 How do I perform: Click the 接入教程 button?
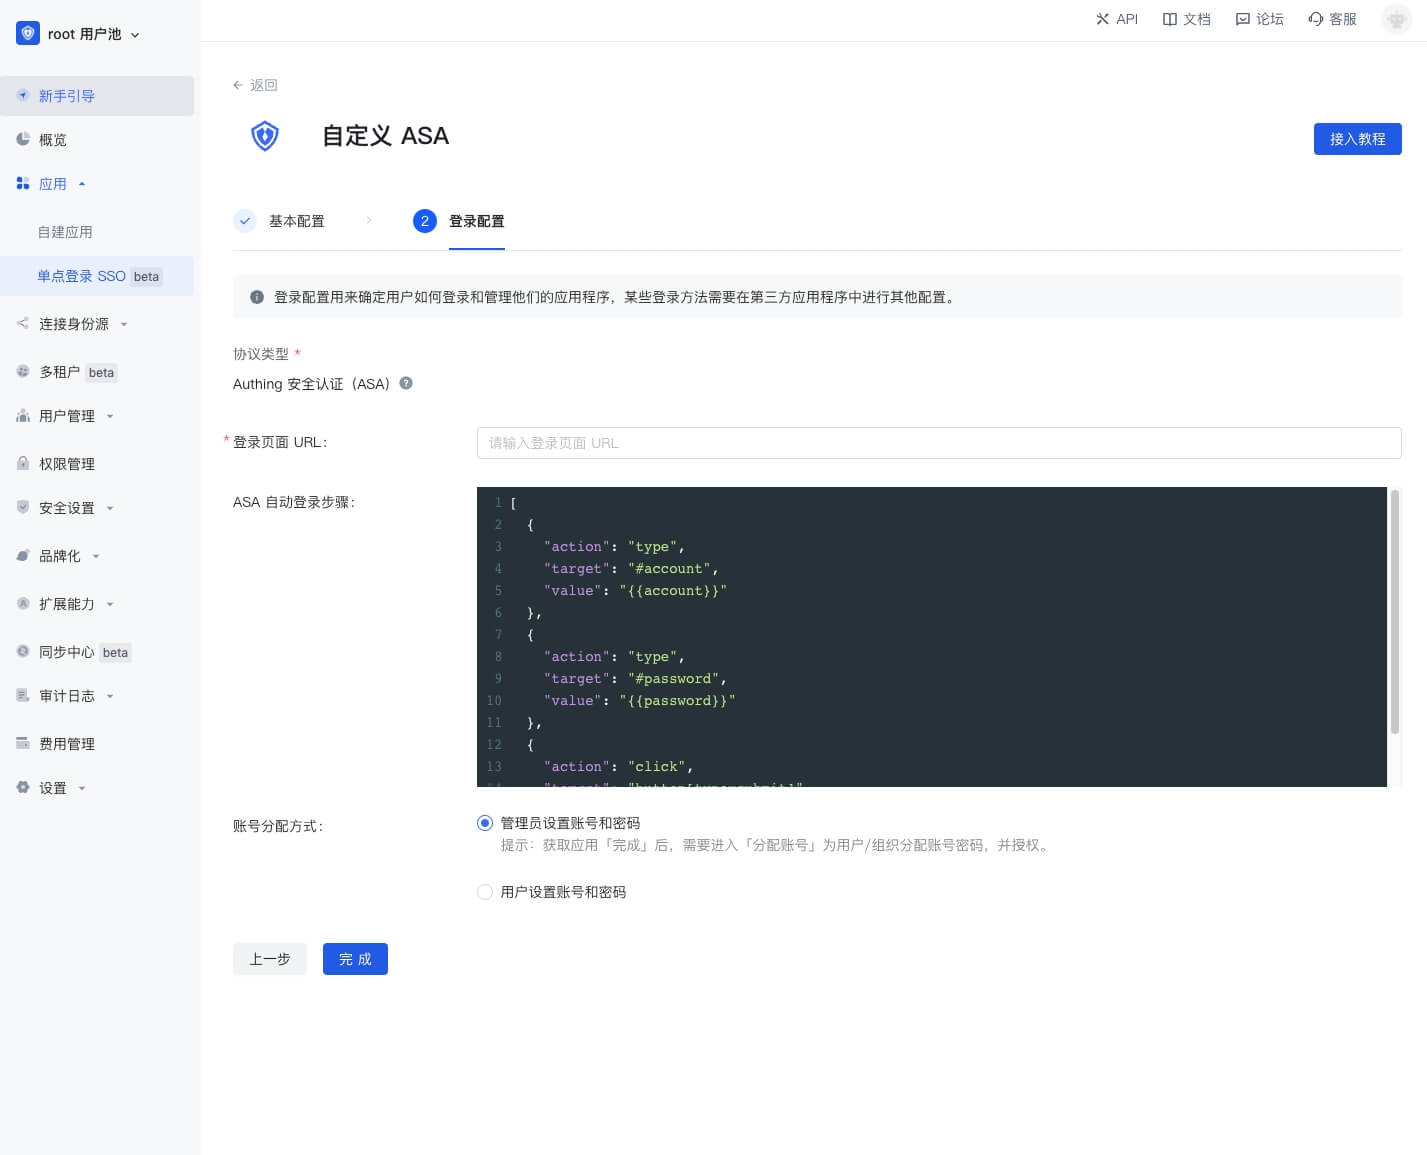(x=1357, y=139)
